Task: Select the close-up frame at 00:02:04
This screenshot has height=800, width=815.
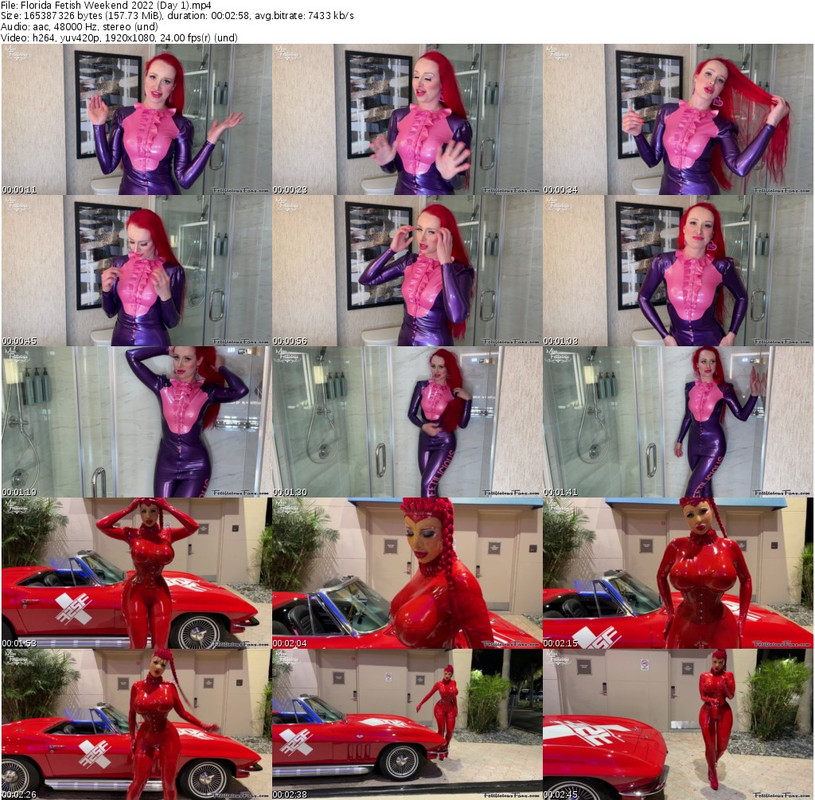Action: (x=407, y=573)
